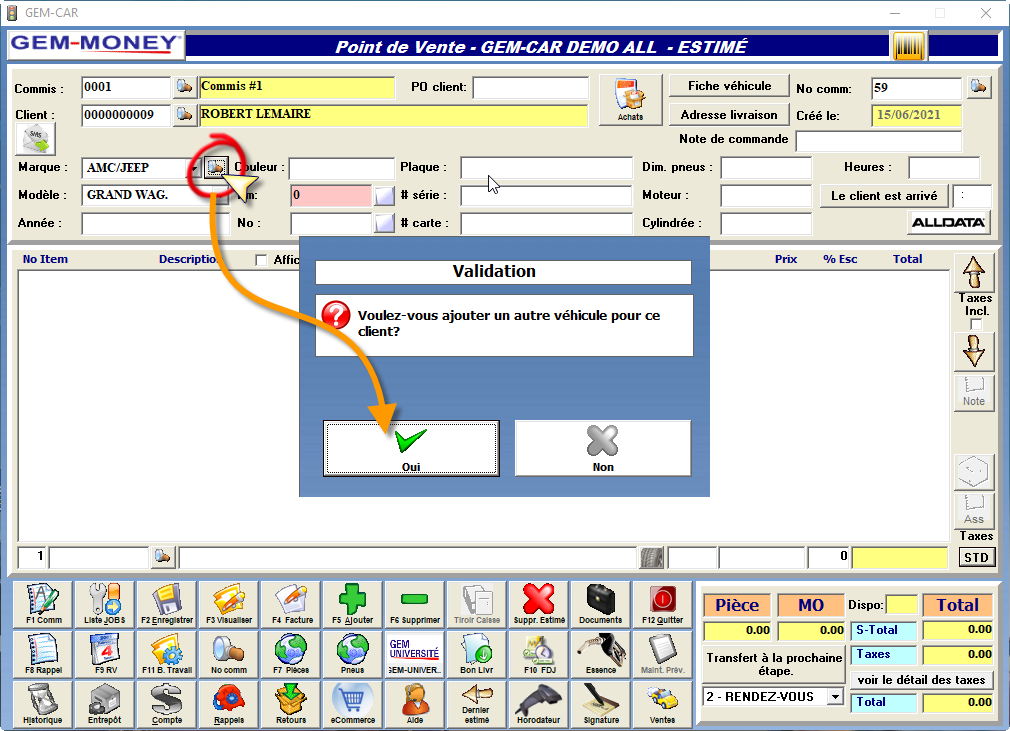The height and width of the screenshot is (731, 1010).
Task: Open Horodateur time clock scanner
Action: pos(539,704)
